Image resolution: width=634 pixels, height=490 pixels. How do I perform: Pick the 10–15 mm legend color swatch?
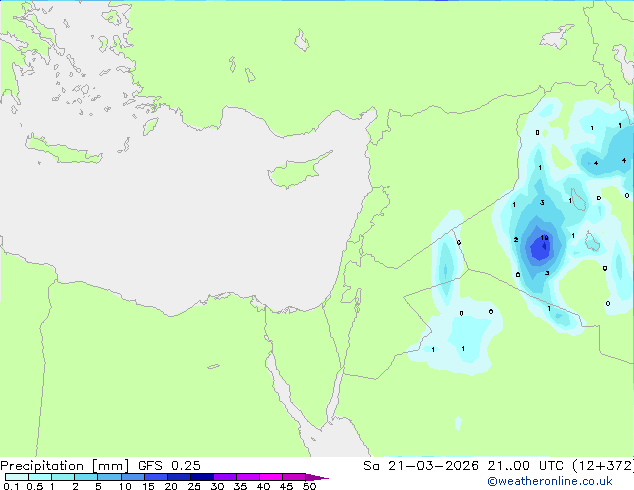133,477
